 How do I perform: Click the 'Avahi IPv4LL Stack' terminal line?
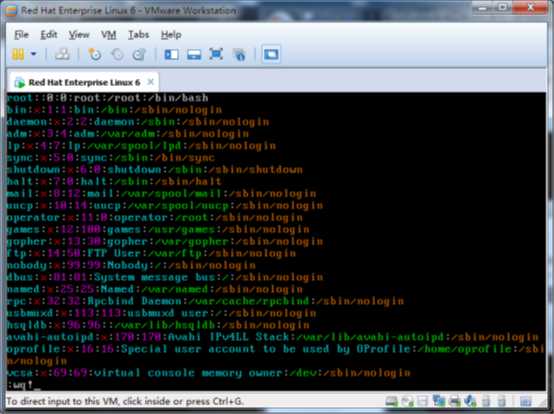[x=273, y=337]
